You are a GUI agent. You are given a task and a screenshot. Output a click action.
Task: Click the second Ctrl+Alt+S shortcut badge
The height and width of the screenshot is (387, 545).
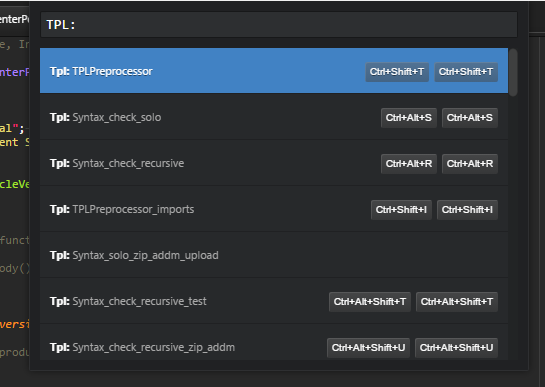[470, 118]
